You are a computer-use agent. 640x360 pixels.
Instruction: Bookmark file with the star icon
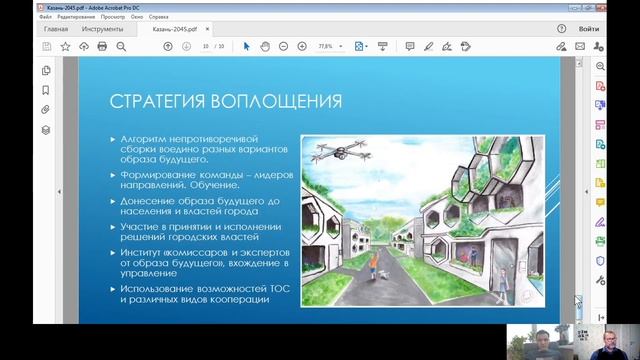pyautogui.click(x=65, y=47)
